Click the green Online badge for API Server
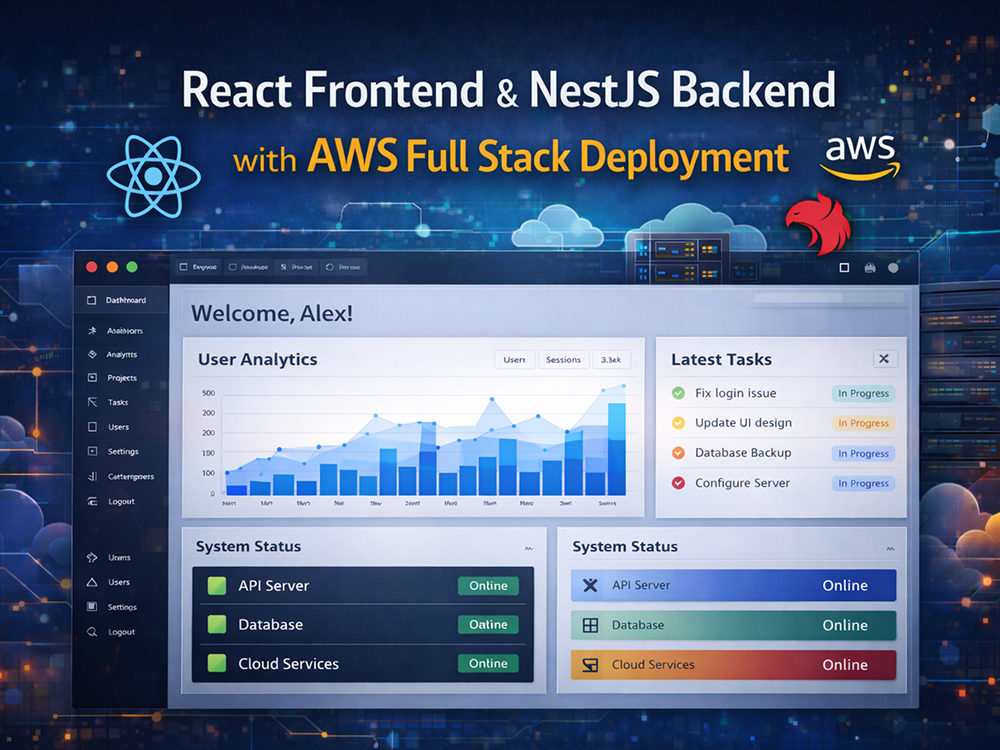 [x=489, y=585]
